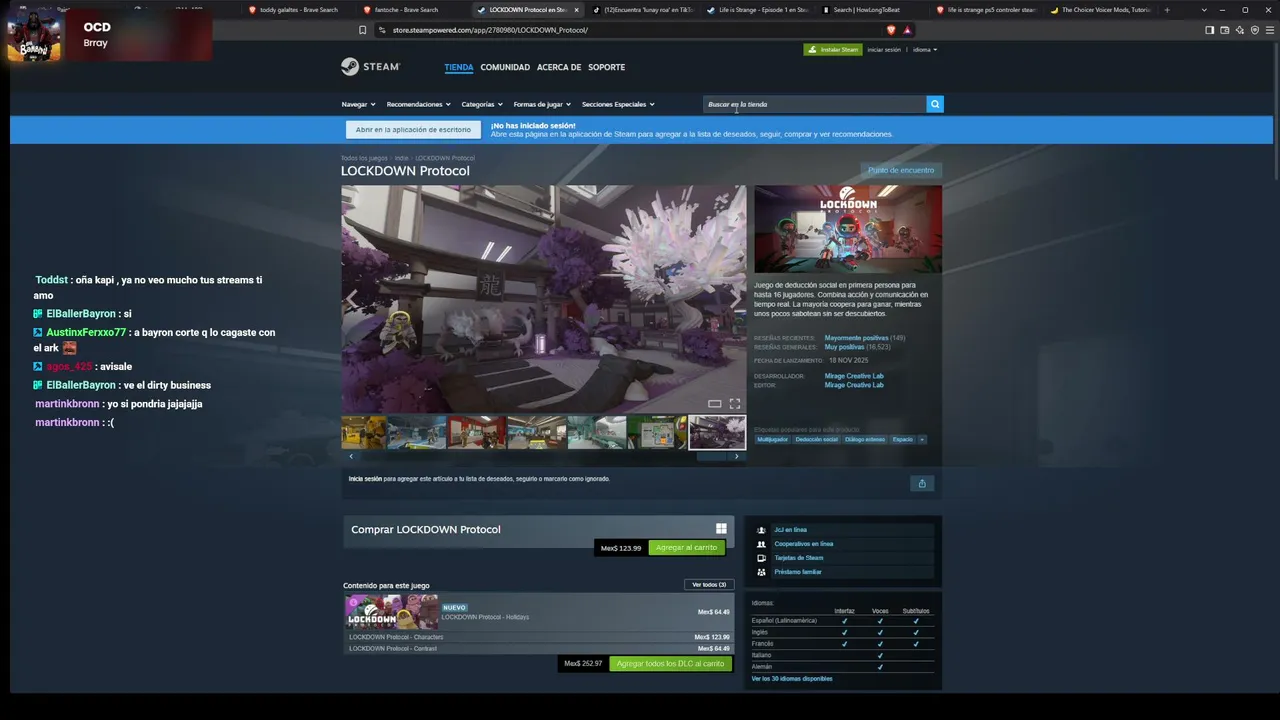Select the first yellow-room screenshot thumbnail
Image resolution: width=1280 pixels, height=720 pixels.
[364, 432]
